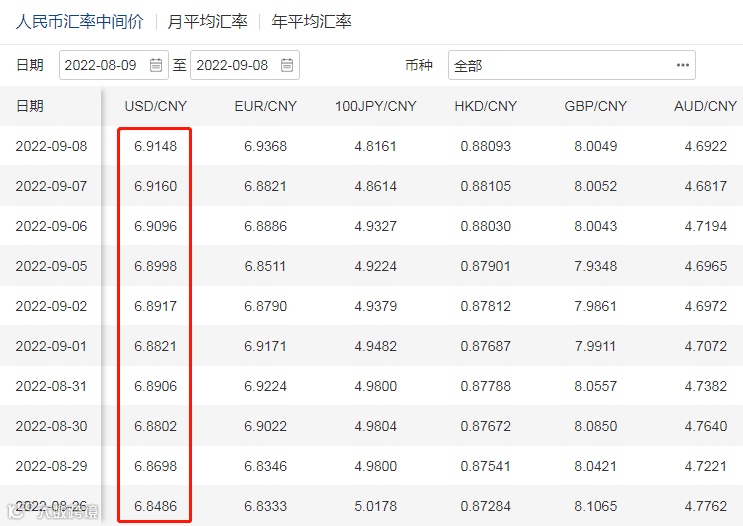The height and width of the screenshot is (526, 743).
Task: Click GBP/CNY value 8.1065
Action: tap(596, 506)
